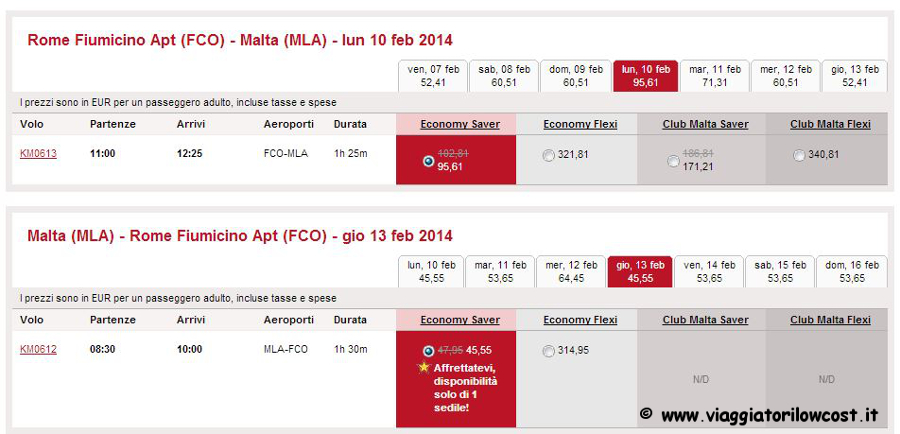
Task: Open outbound Economy Saver fare header link
Action: (460, 125)
